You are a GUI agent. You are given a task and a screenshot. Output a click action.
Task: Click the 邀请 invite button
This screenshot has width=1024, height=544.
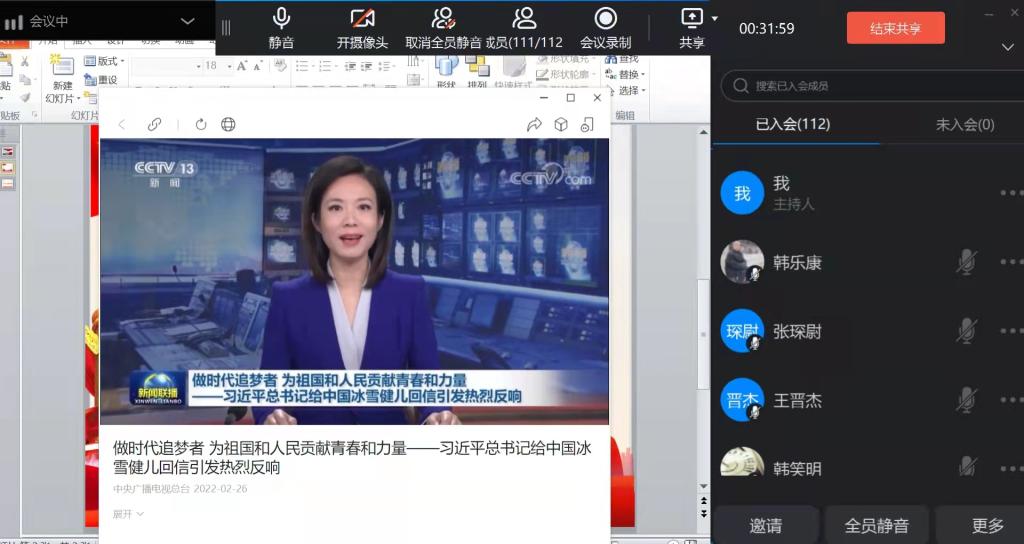pos(766,525)
